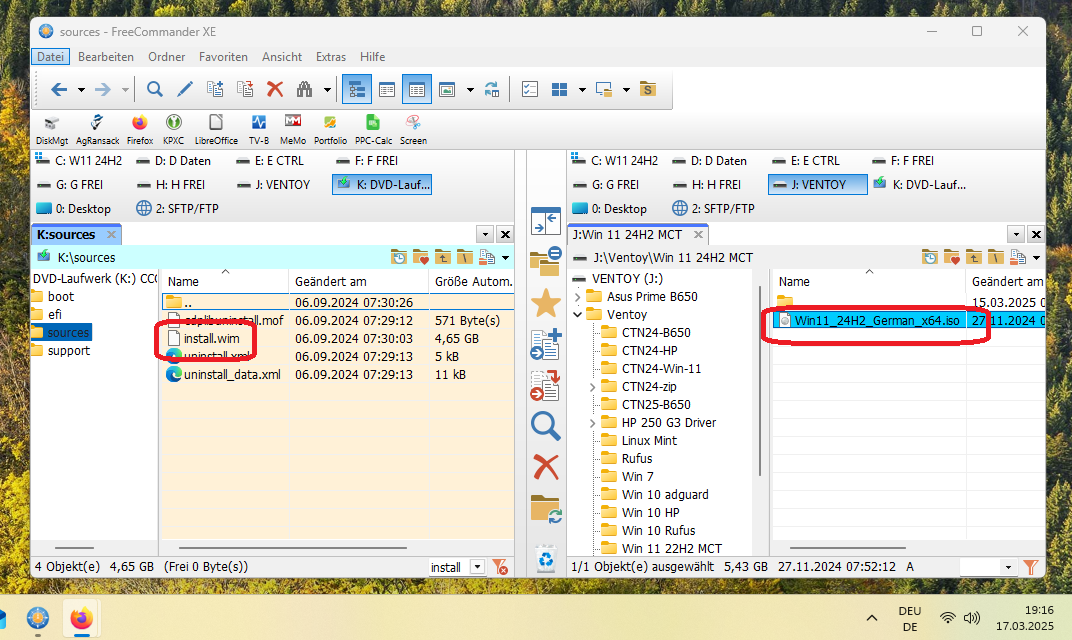
Task: Switch to list view mode
Action: (387, 90)
